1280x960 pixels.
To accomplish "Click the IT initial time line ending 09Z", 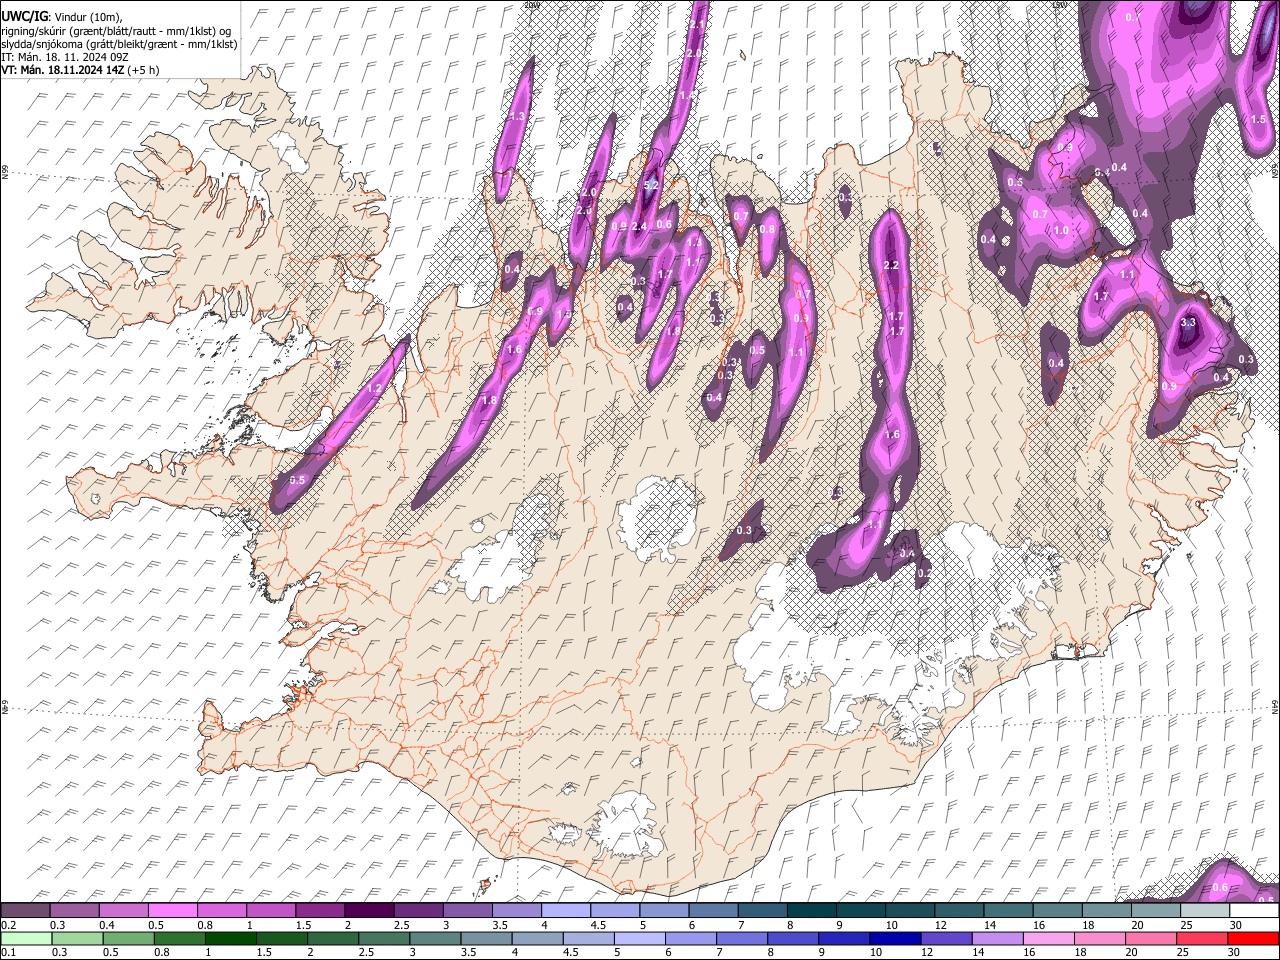I will point(65,57).
